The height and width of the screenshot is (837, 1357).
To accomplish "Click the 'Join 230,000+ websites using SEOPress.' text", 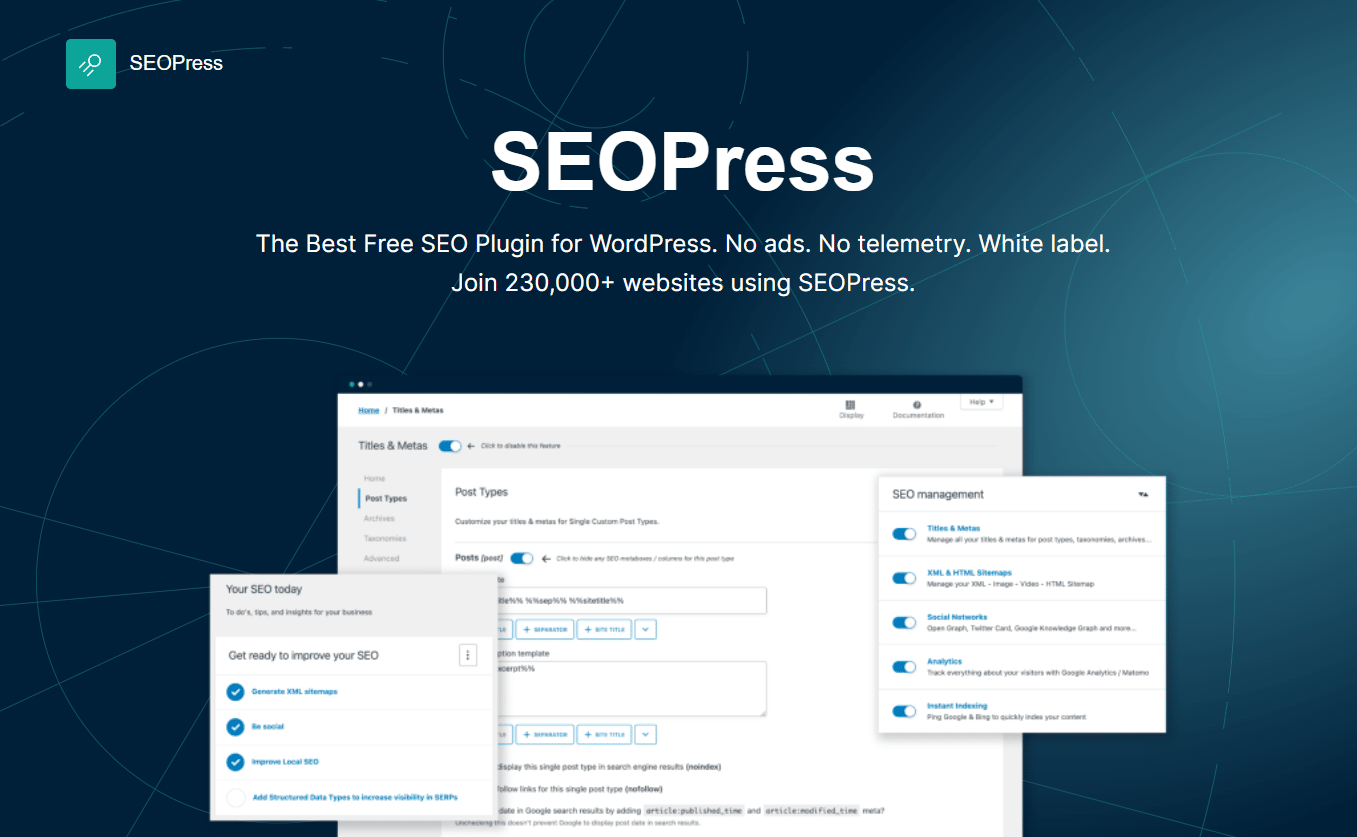I will point(683,282).
